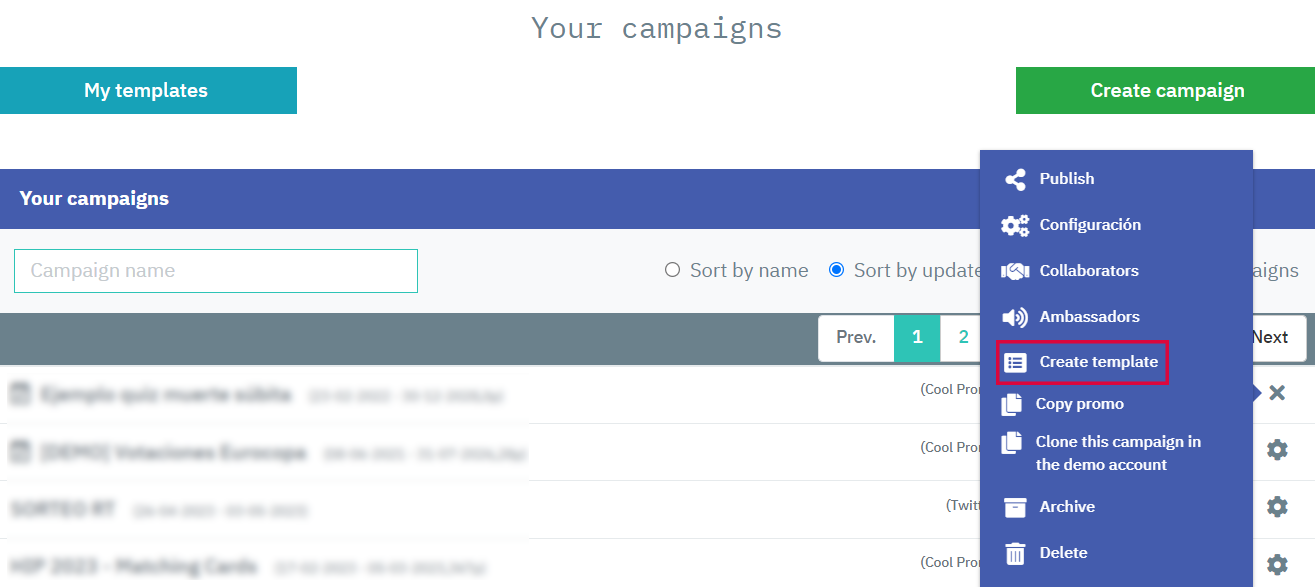The image size is (1315, 587).
Task: Open My templates
Action: pyautogui.click(x=148, y=90)
